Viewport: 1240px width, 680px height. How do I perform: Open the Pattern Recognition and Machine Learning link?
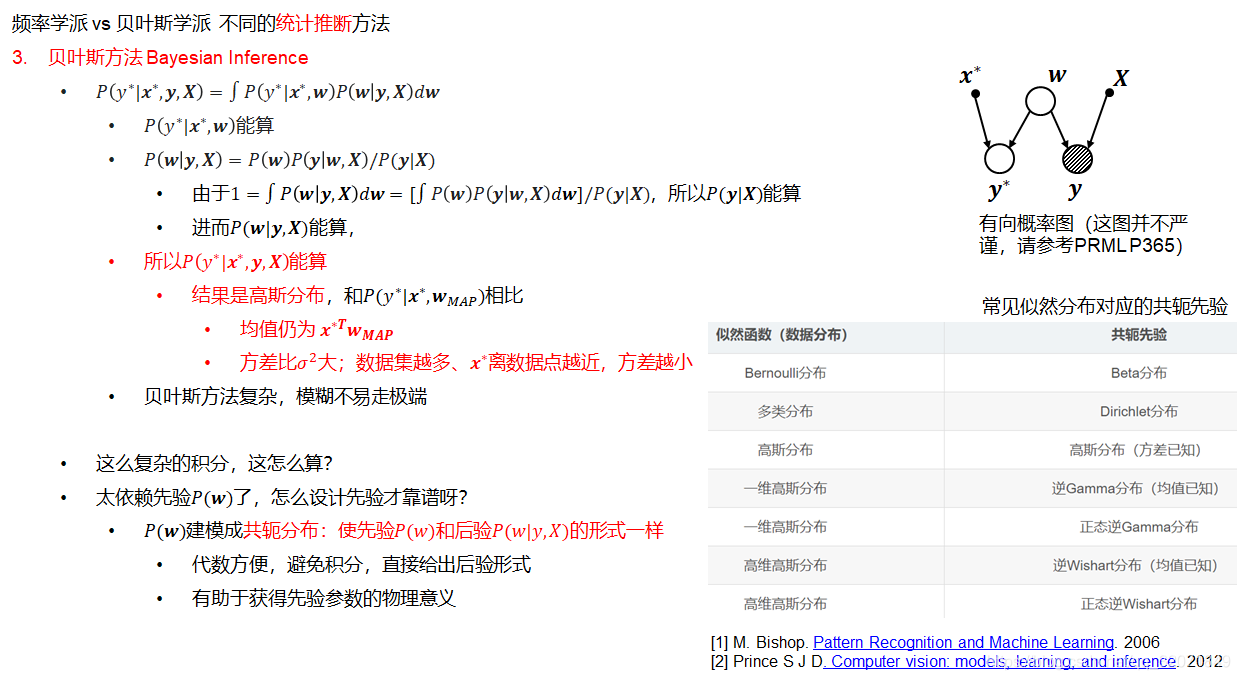coord(963,642)
